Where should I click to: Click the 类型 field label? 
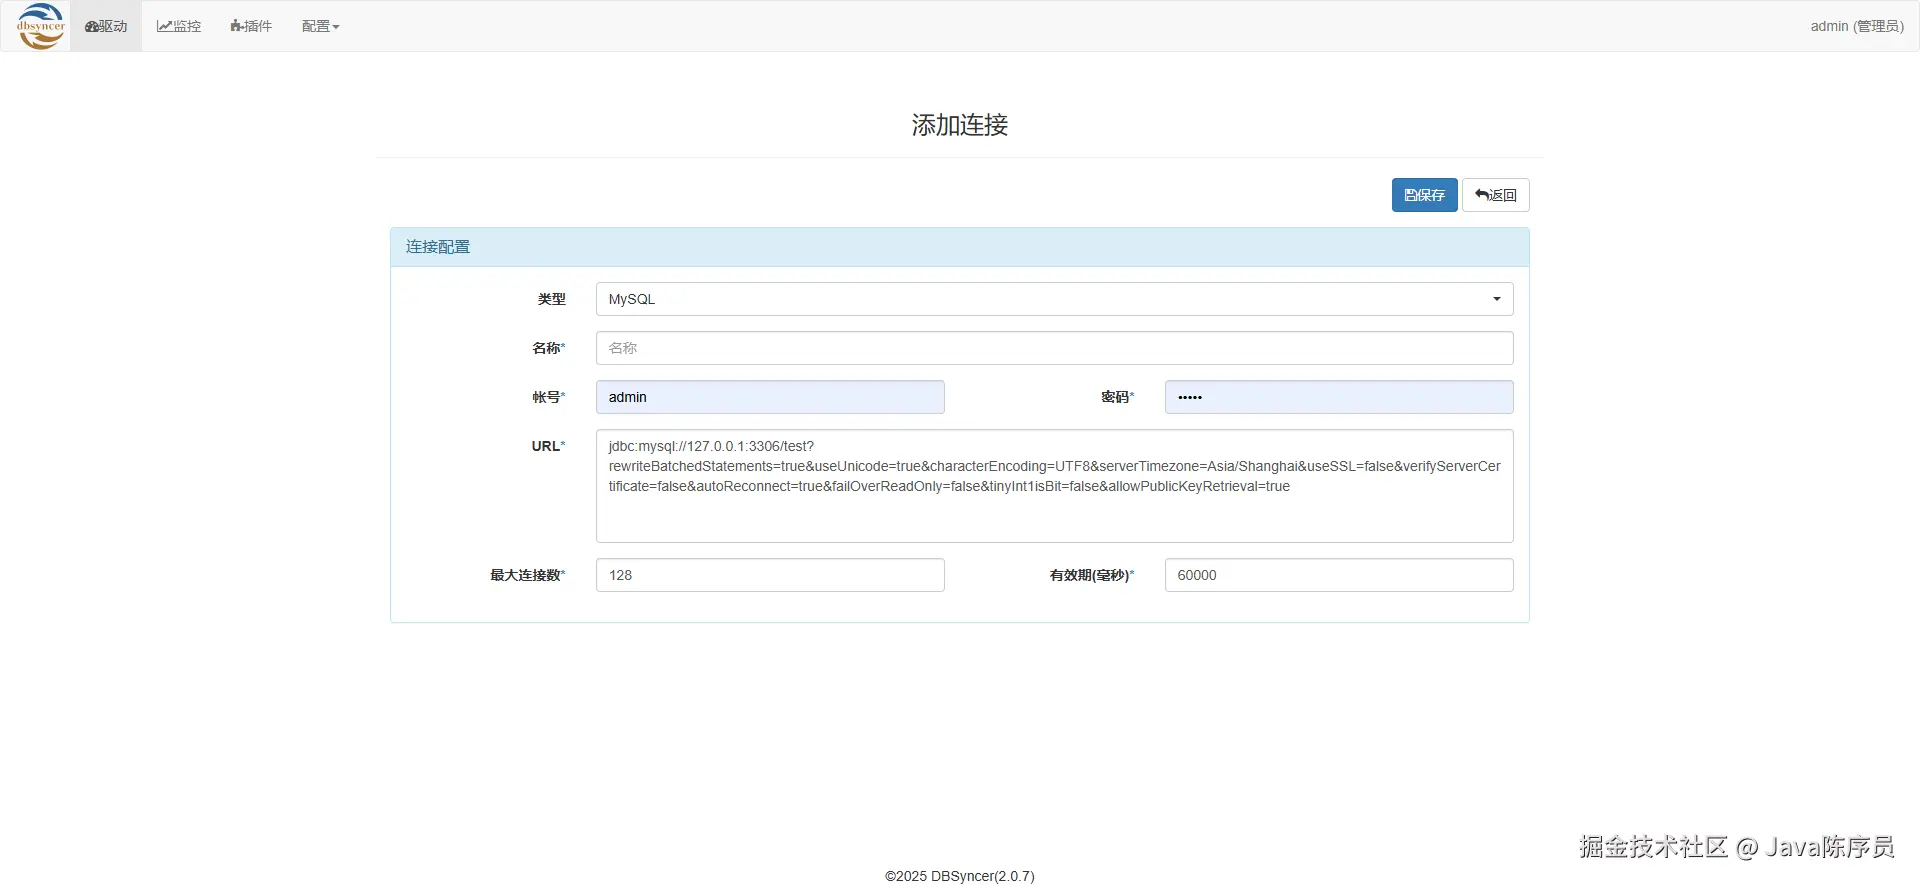pyautogui.click(x=551, y=299)
